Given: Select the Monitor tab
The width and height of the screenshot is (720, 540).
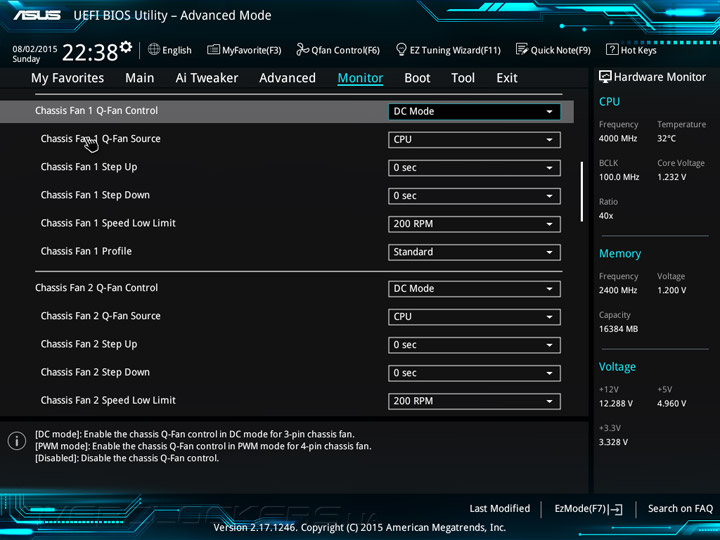Looking at the screenshot, I should click(x=360, y=78).
